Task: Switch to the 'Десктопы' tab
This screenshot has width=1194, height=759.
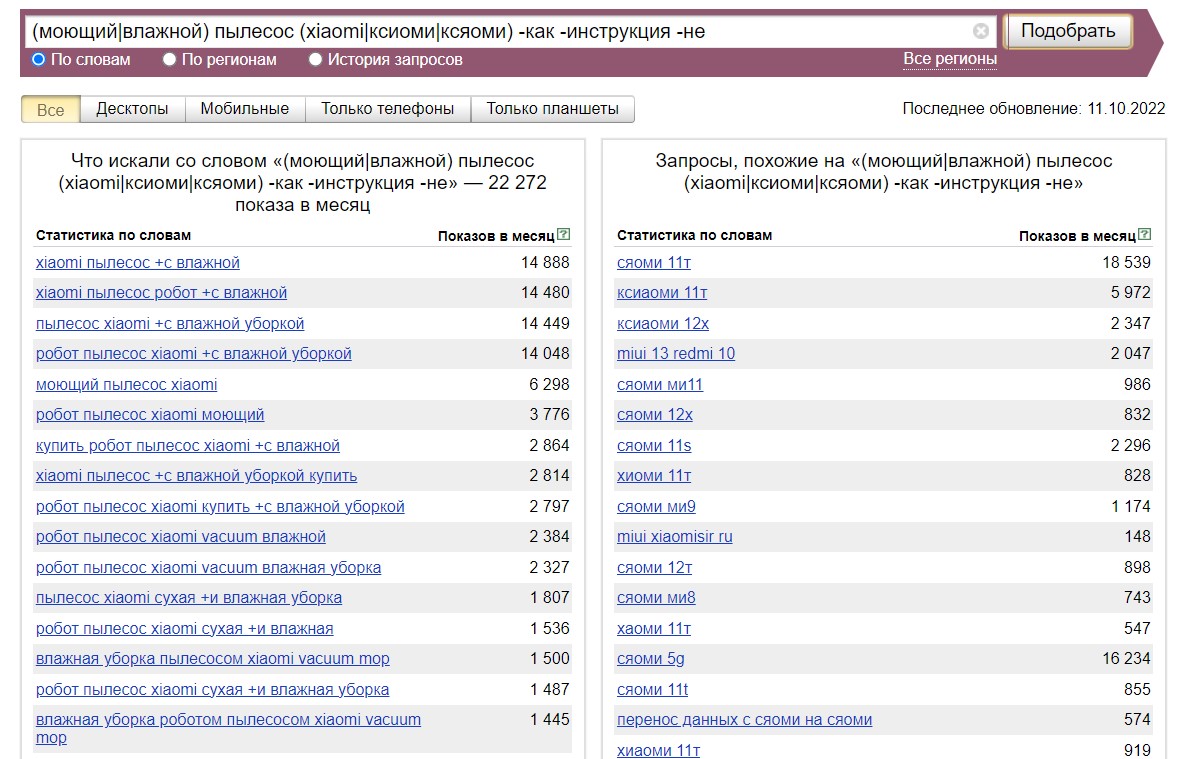Action: [132, 109]
